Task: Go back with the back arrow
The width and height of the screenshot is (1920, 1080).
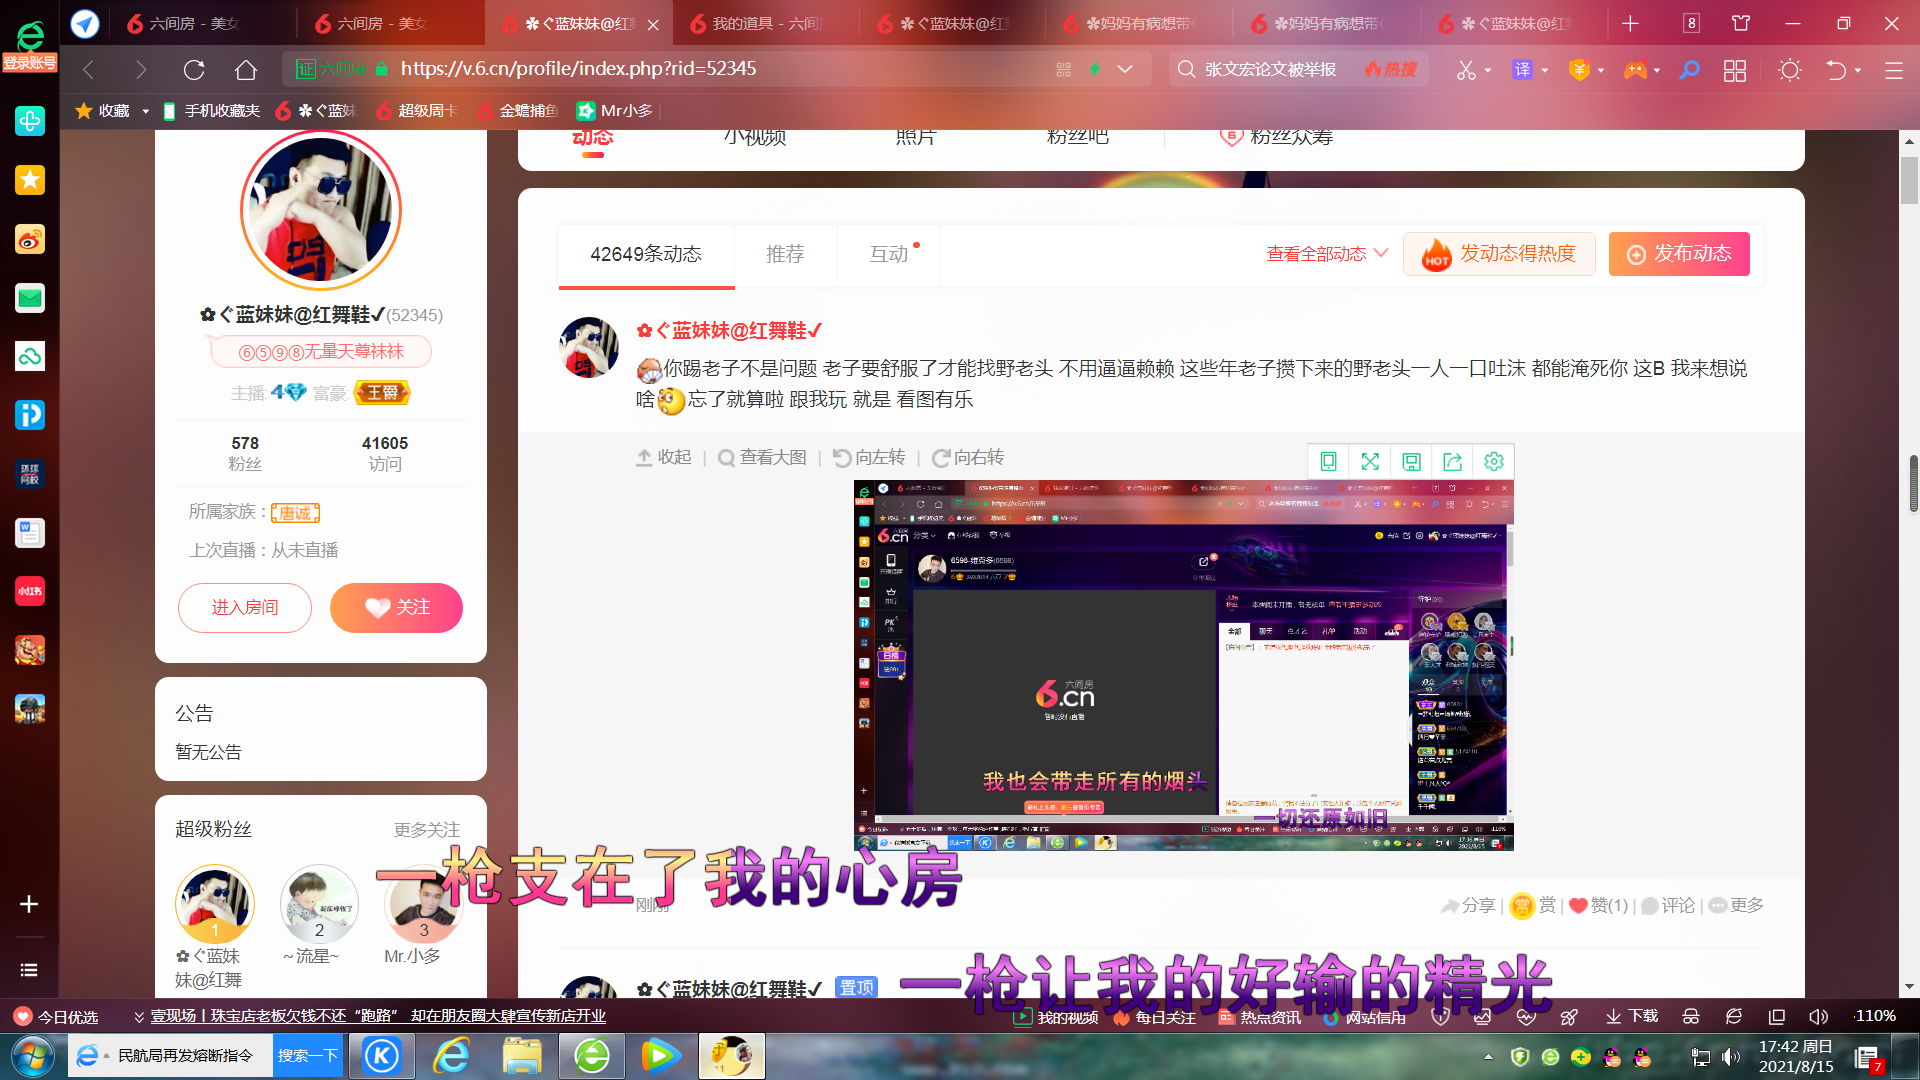Action: point(88,69)
